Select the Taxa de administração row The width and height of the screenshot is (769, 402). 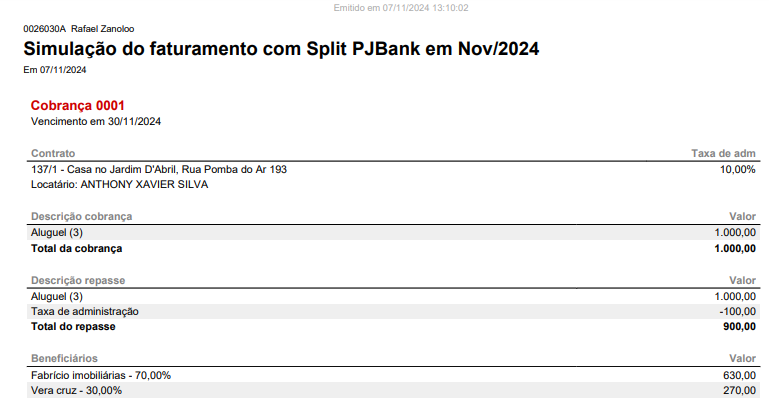tap(393, 312)
